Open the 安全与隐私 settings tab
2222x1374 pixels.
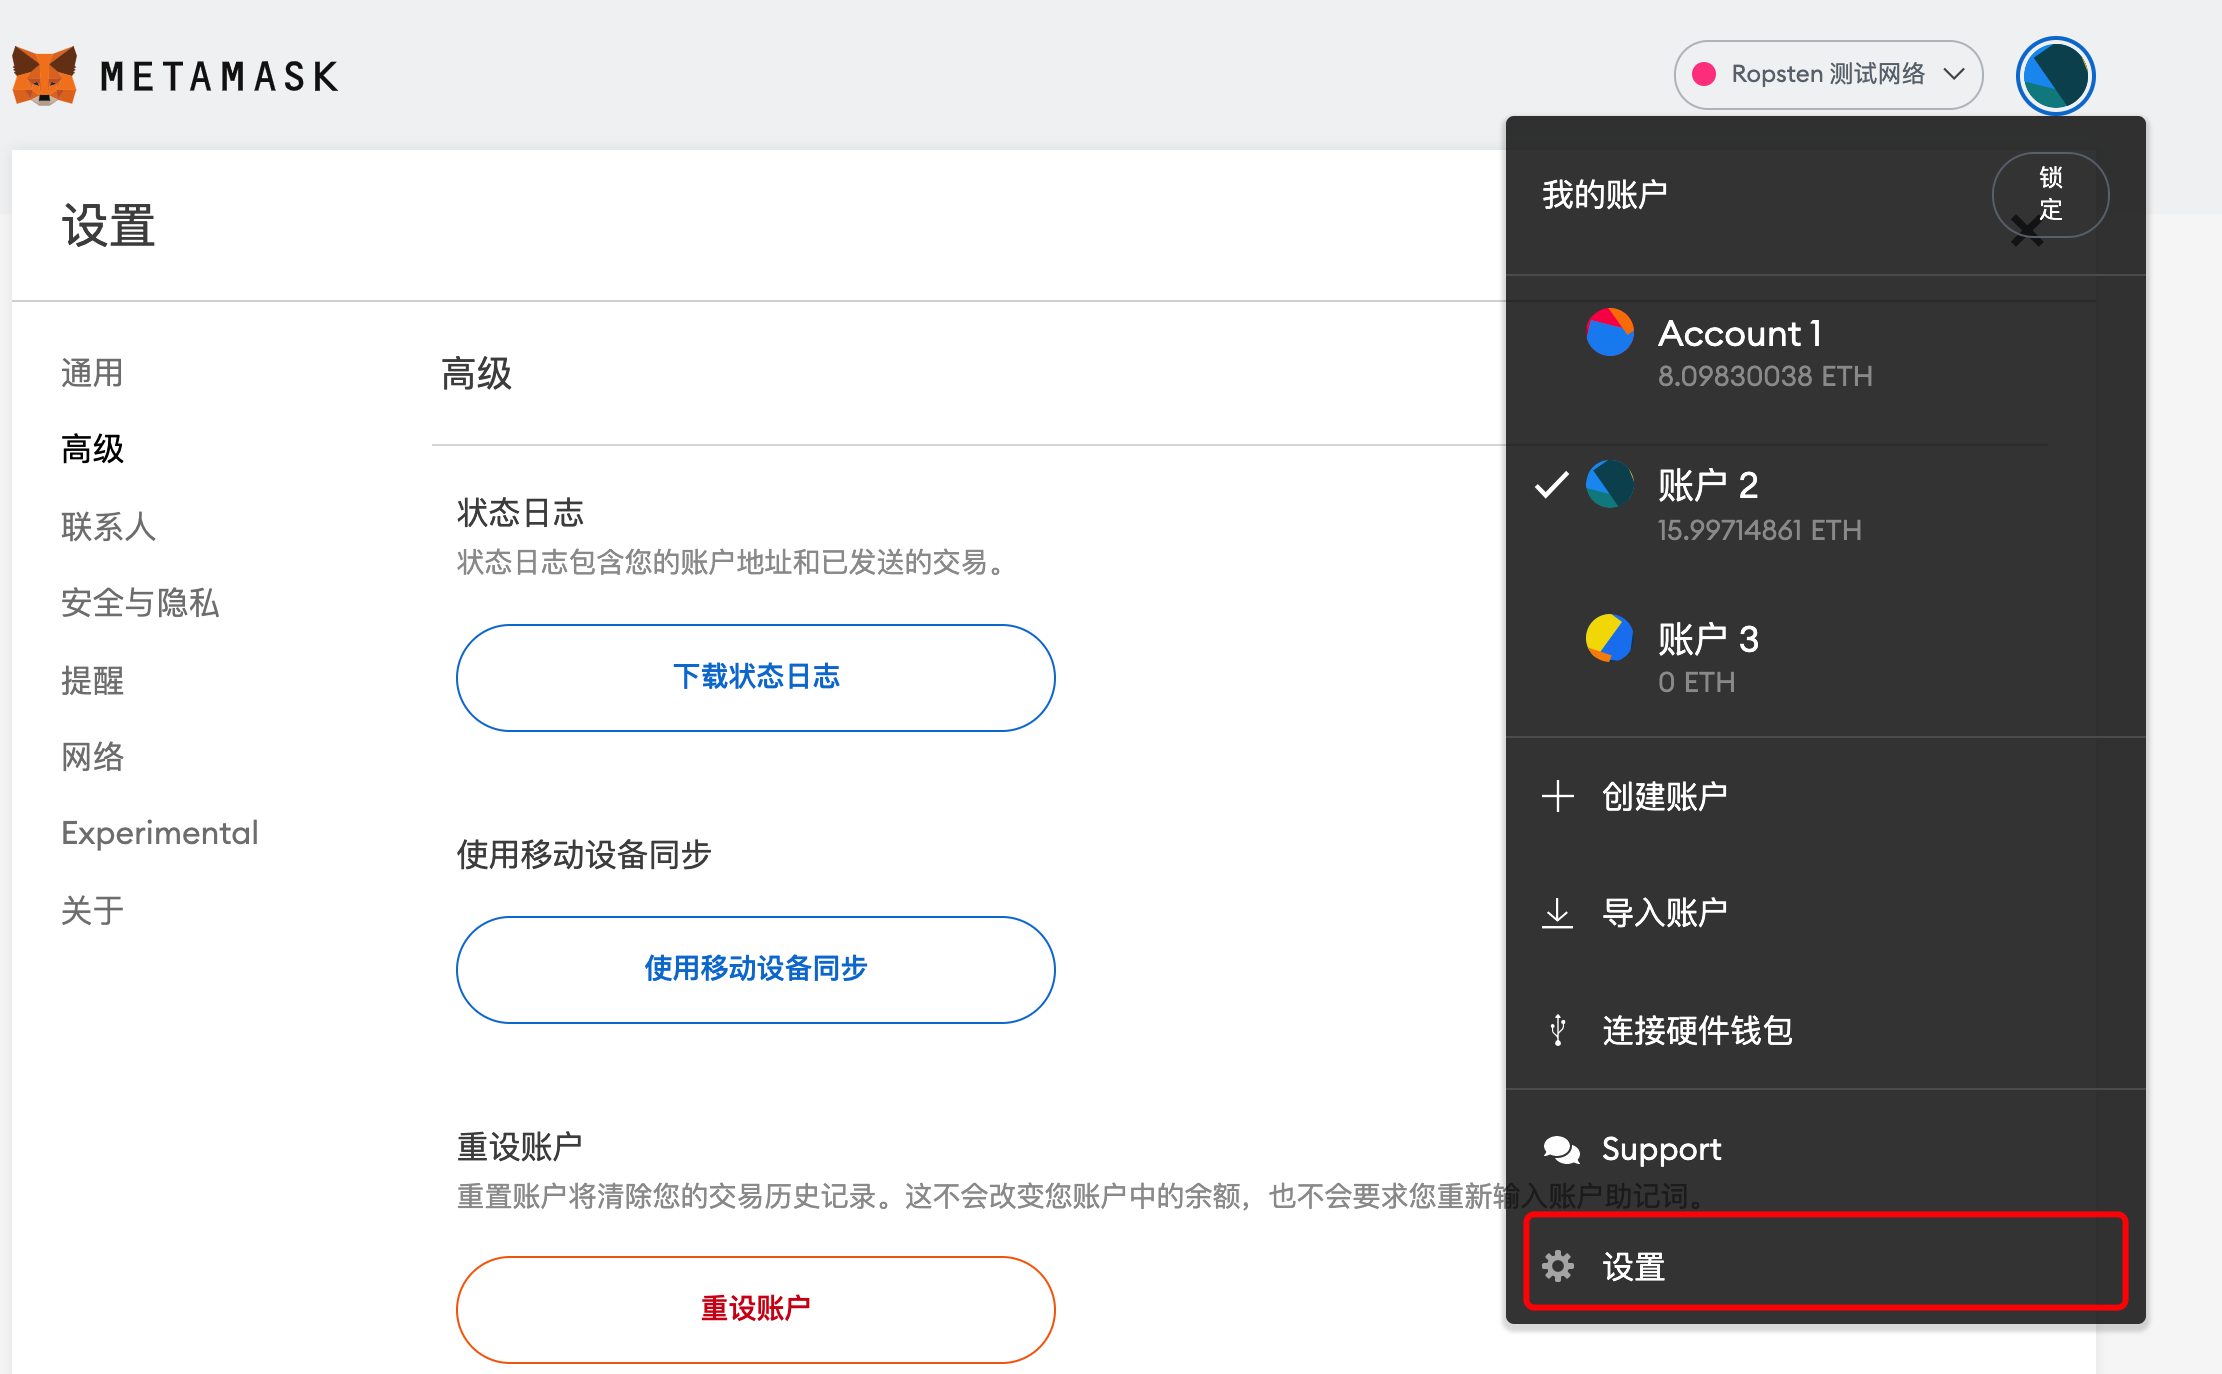[140, 603]
